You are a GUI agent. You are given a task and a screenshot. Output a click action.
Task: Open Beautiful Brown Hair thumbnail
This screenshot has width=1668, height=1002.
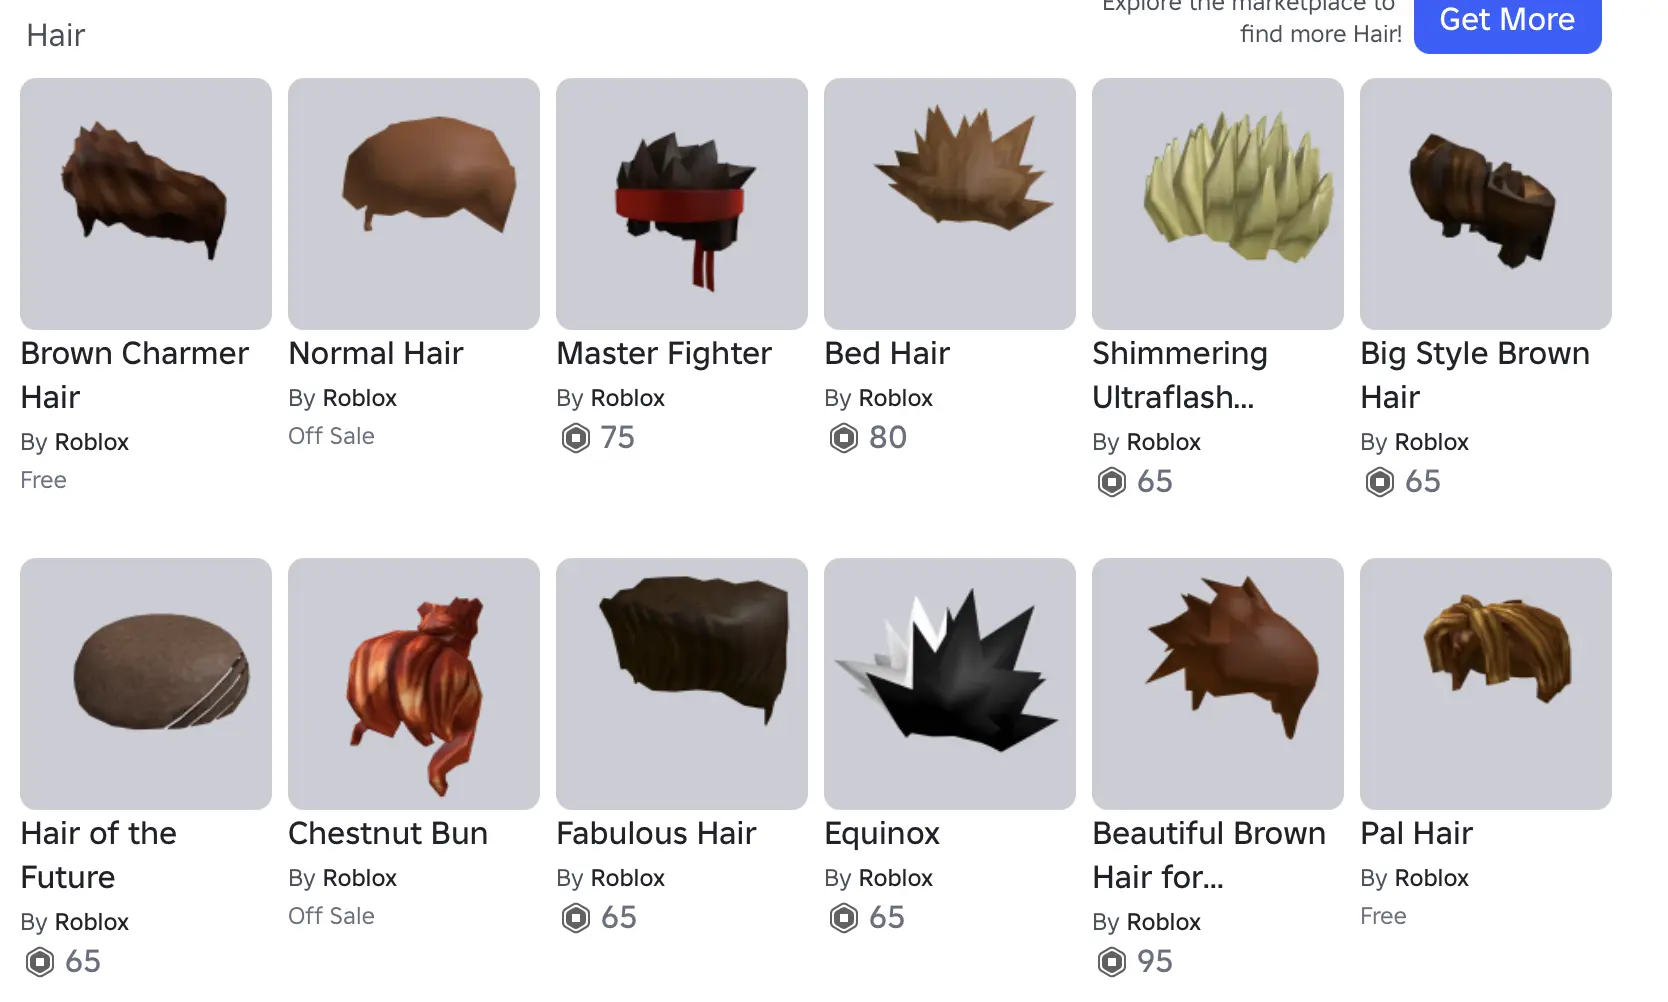coord(1218,684)
